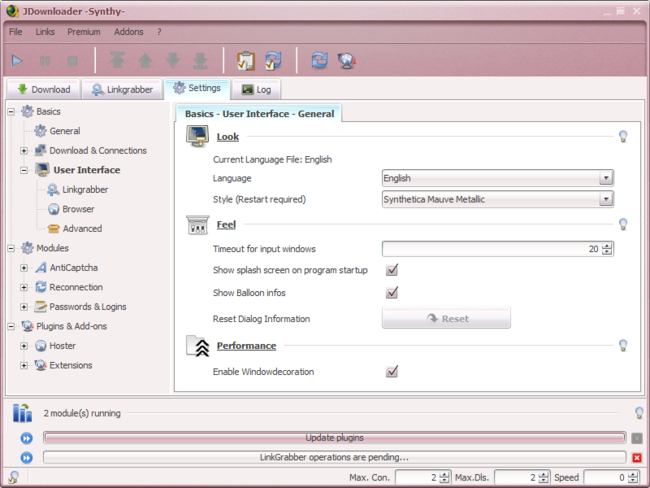Click the Look section monitor icon

point(197,136)
